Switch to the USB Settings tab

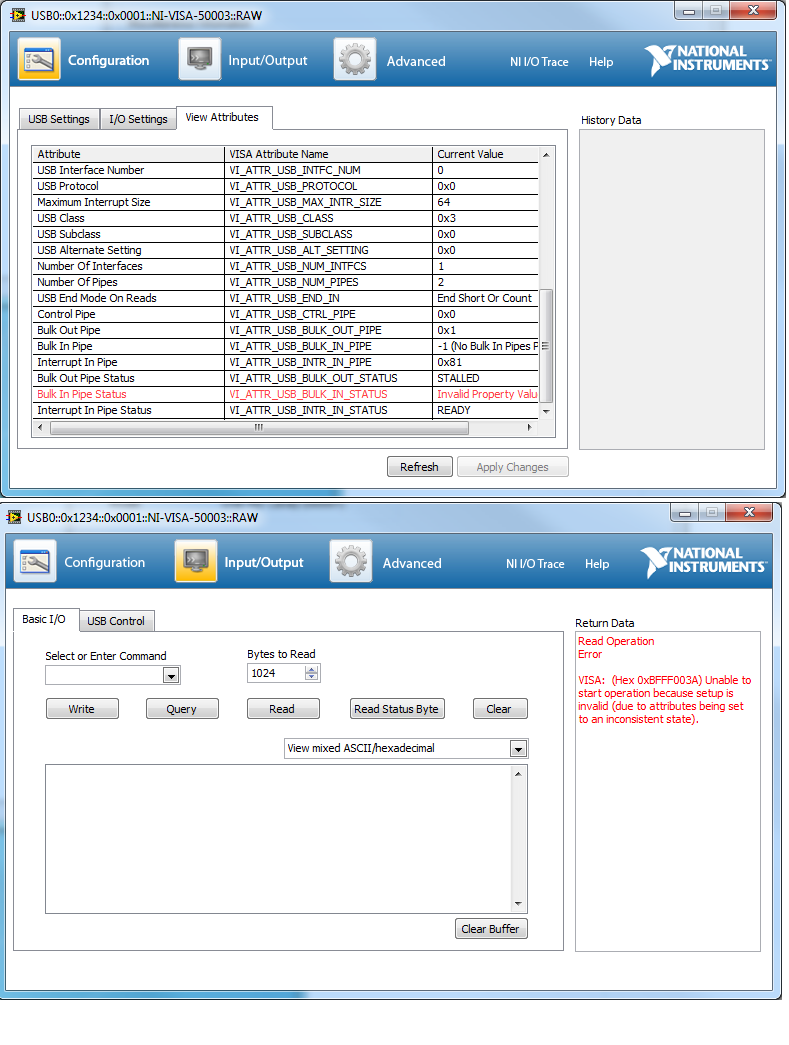pyautogui.click(x=58, y=119)
